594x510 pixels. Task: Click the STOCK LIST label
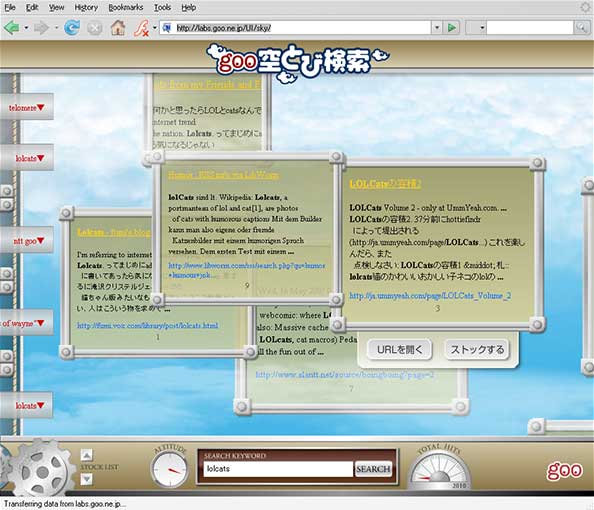(x=99, y=467)
